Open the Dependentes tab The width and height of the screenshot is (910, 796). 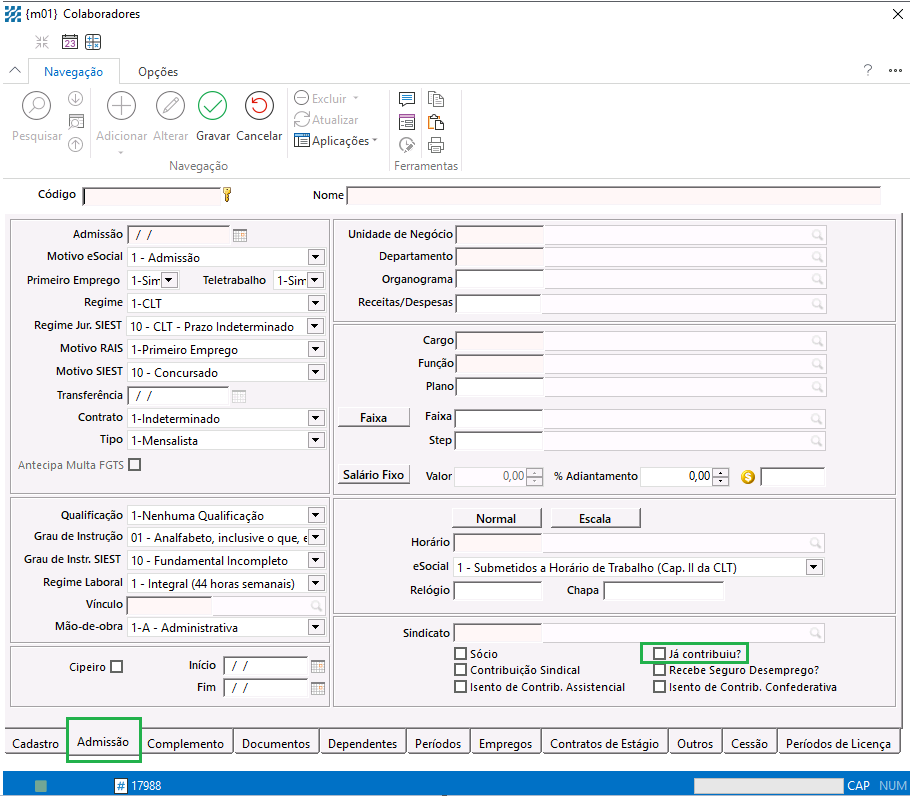tap(362, 743)
